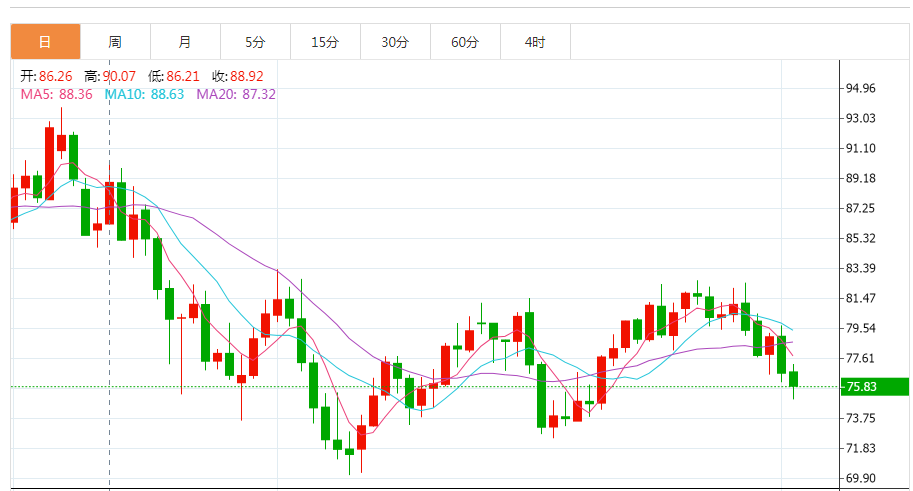Show the 30分 chart view
This screenshot has height=491, width=913.
pyautogui.click(x=395, y=42)
